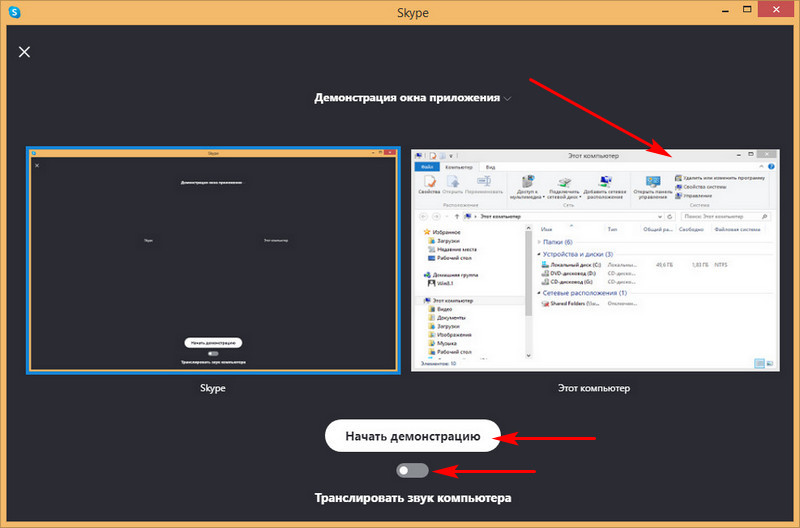Toggle the computer sound broadcast switch

(x=412, y=470)
